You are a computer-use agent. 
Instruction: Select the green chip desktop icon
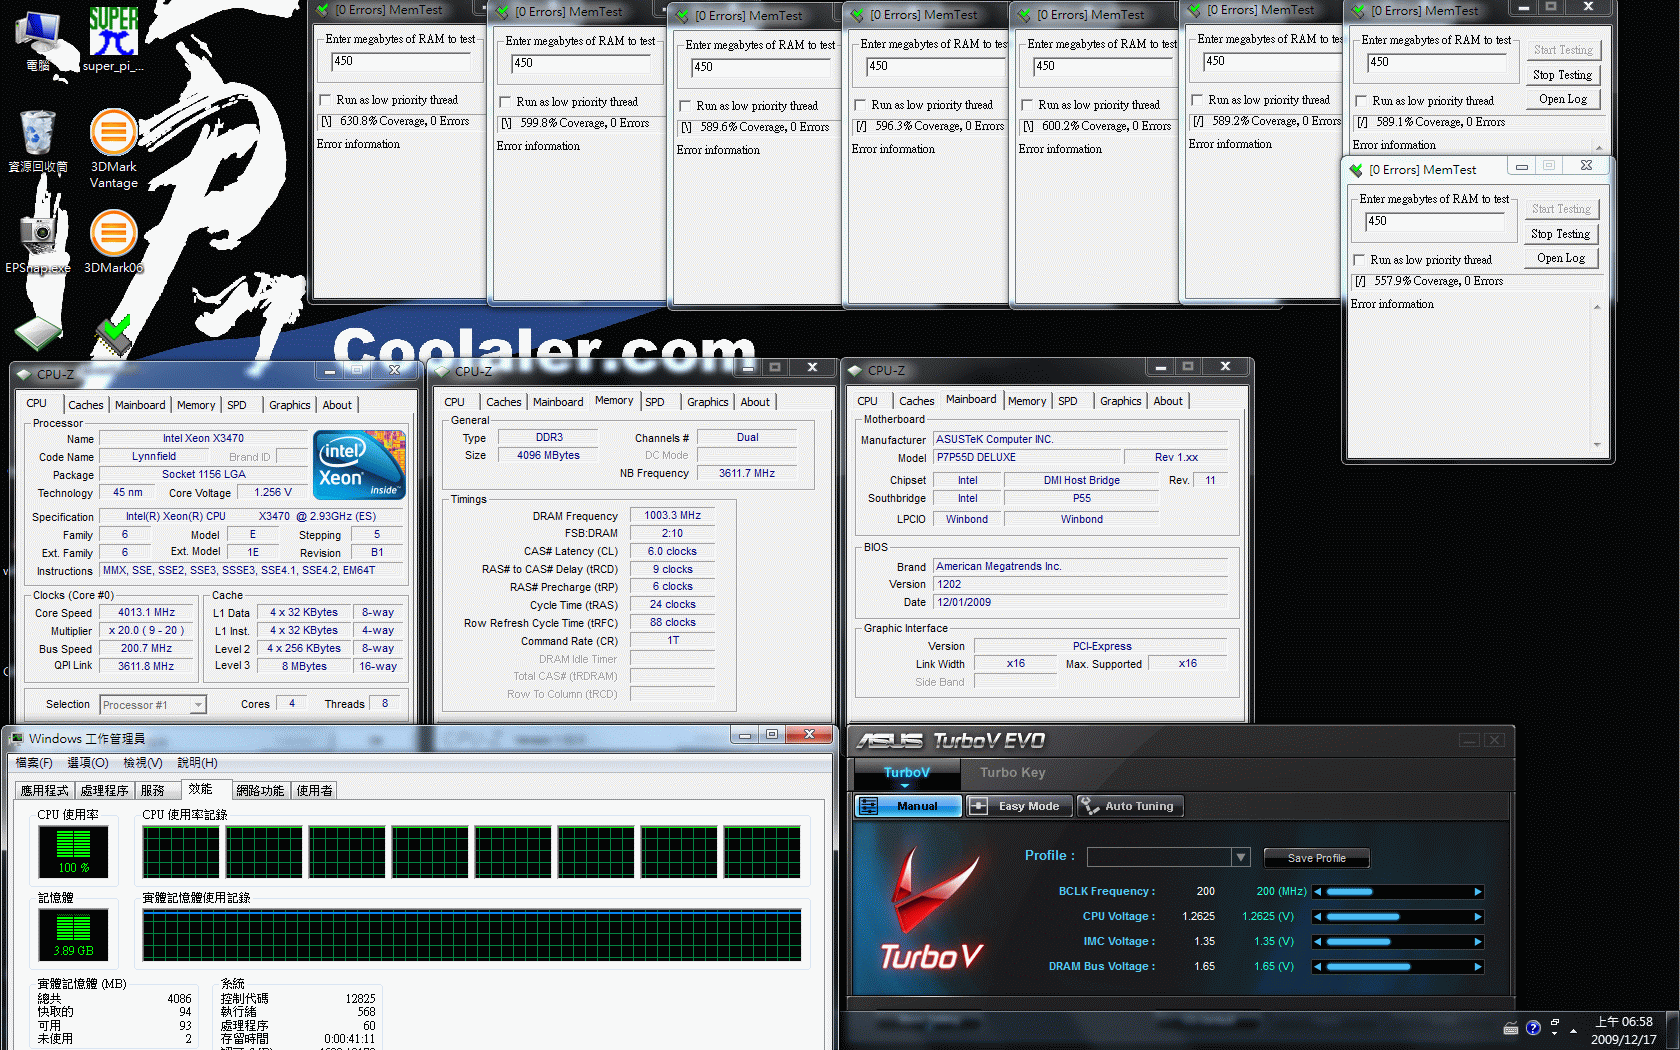[38, 333]
